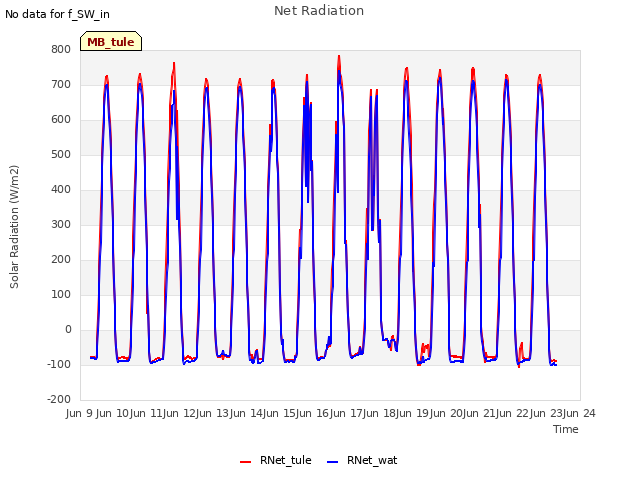Click the Jun 15 x-axis label
The width and height of the screenshot is (640, 480).
[x=280, y=413]
